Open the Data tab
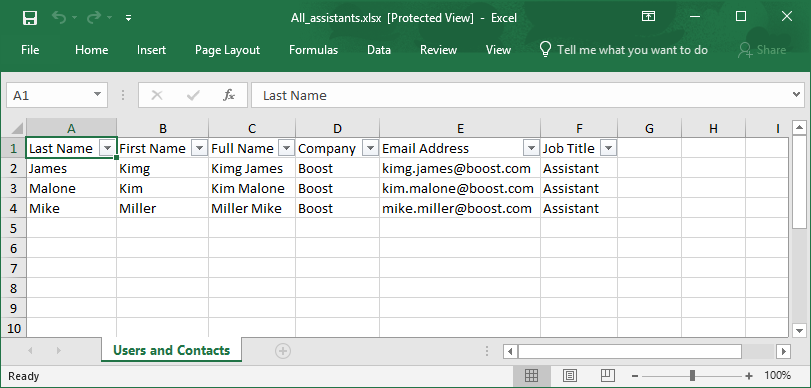The height and width of the screenshot is (388, 811). [x=379, y=50]
